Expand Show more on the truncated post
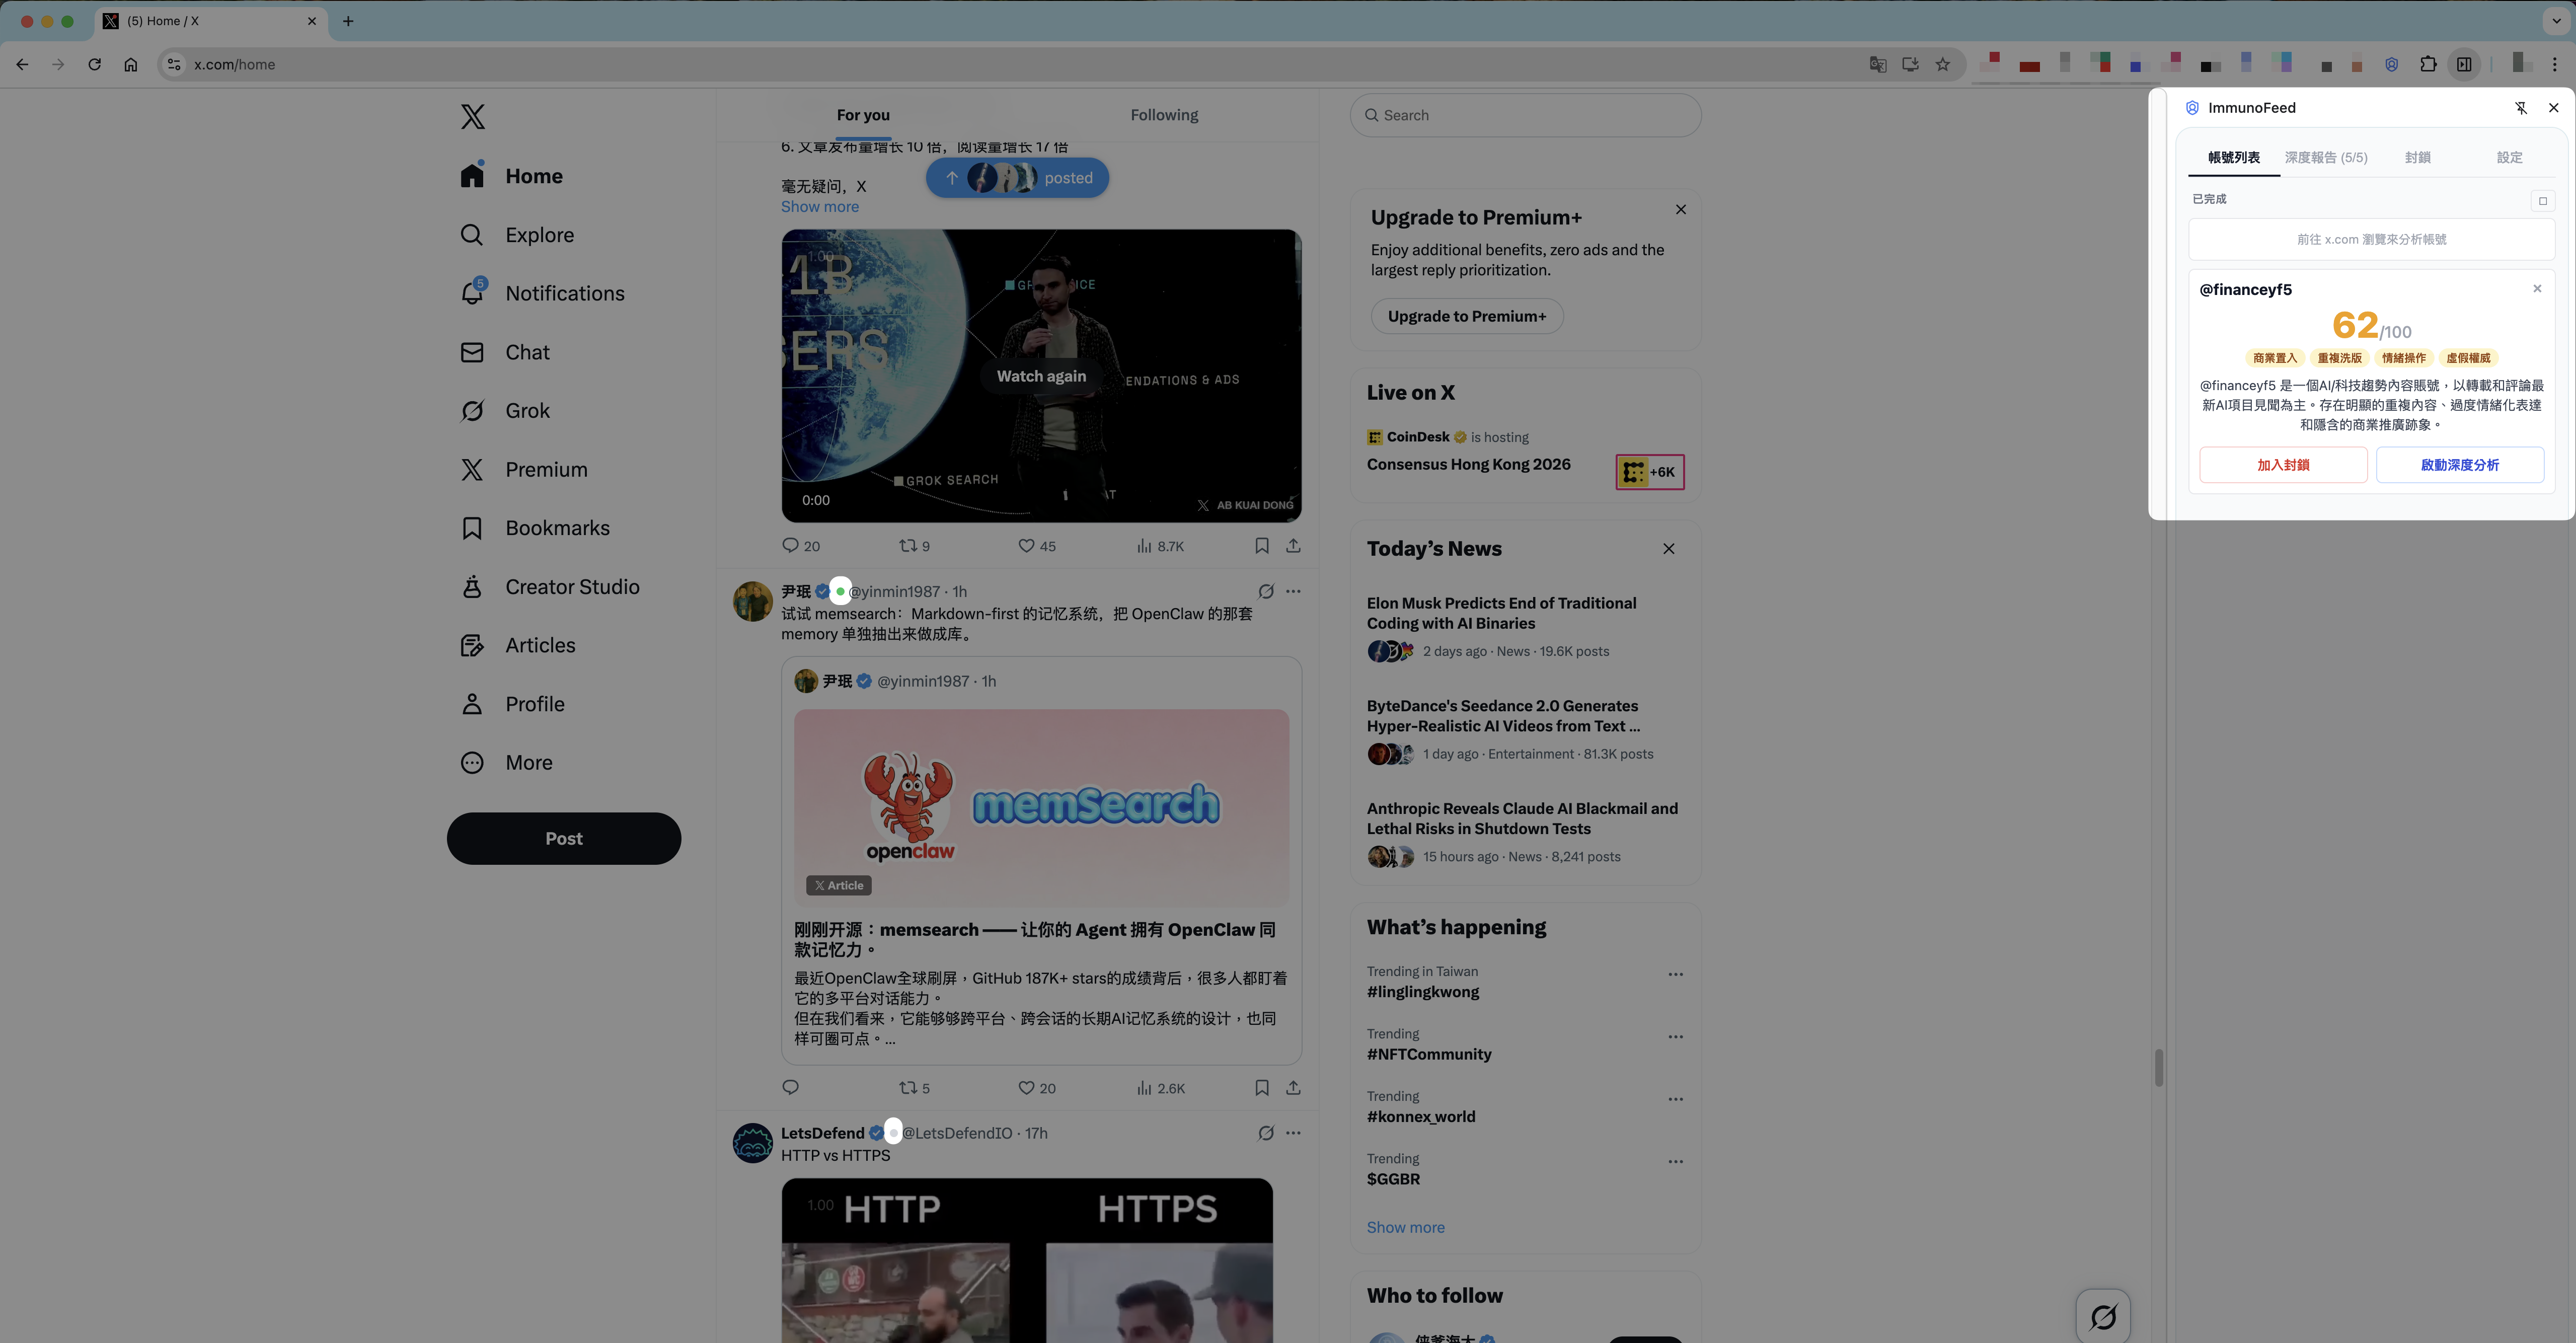The image size is (2576, 1343). (x=819, y=206)
